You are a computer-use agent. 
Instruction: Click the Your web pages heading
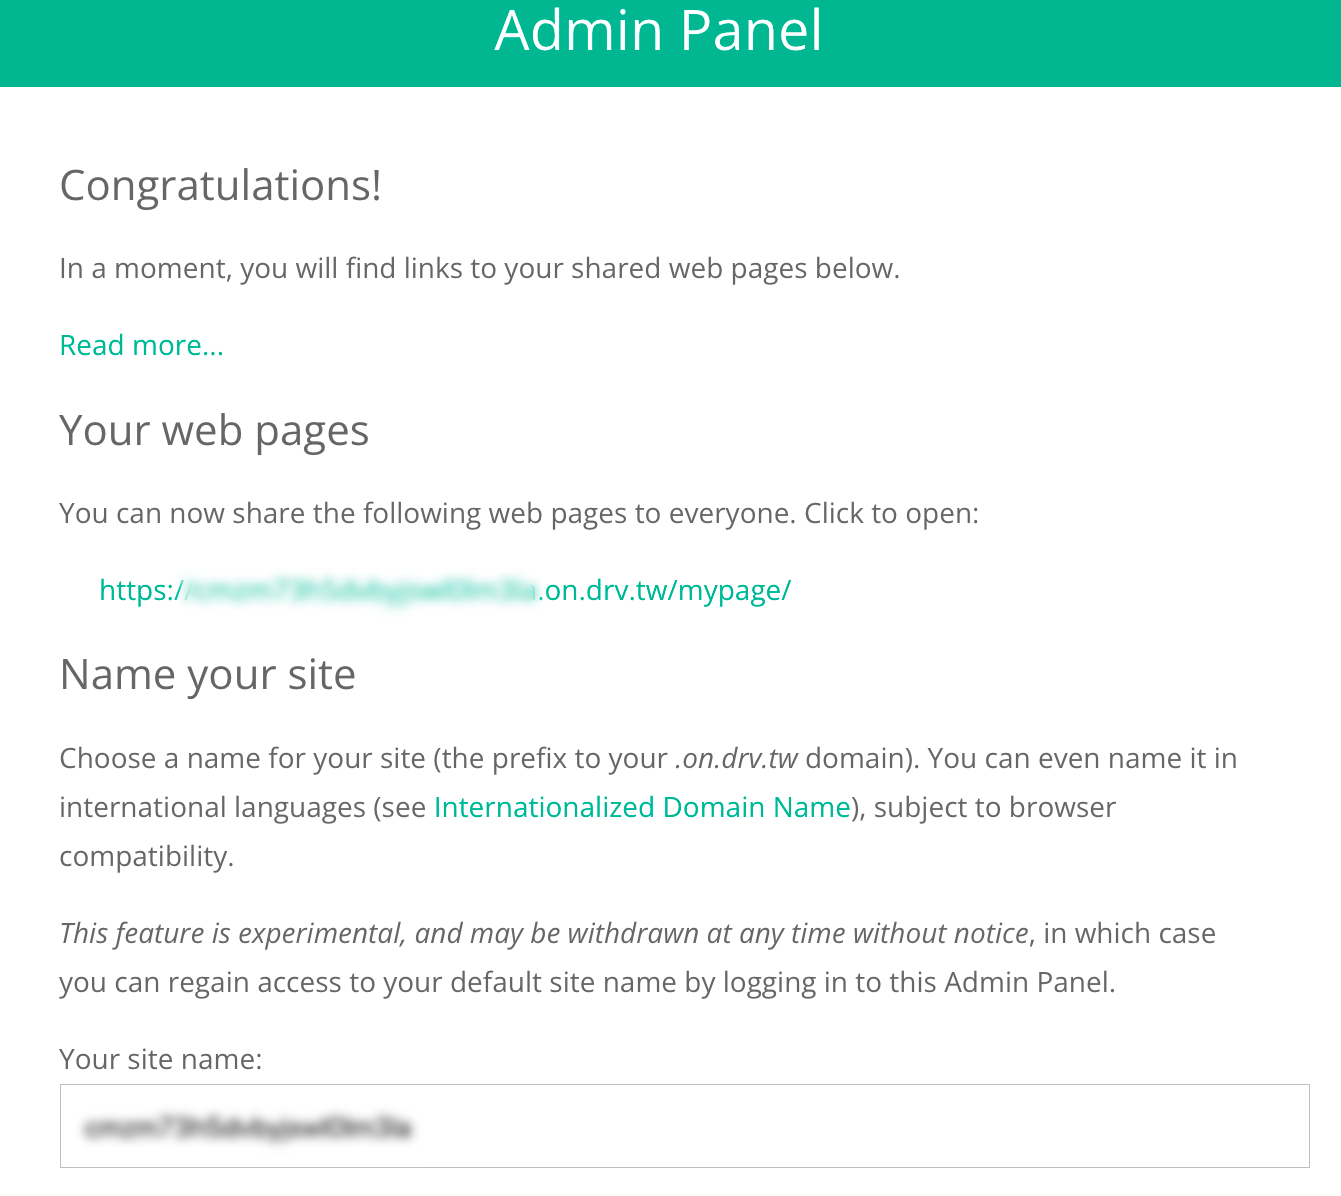tap(214, 430)
